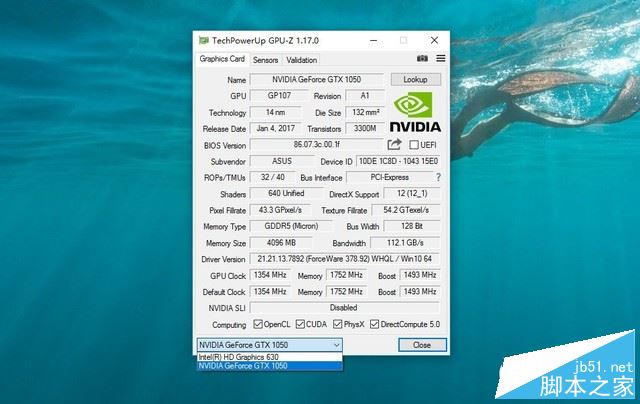Select Intel(R) HD Graphics 630 option
This screenshot has height=404, width=640.
pyautogui.click(x=269, y=357)
